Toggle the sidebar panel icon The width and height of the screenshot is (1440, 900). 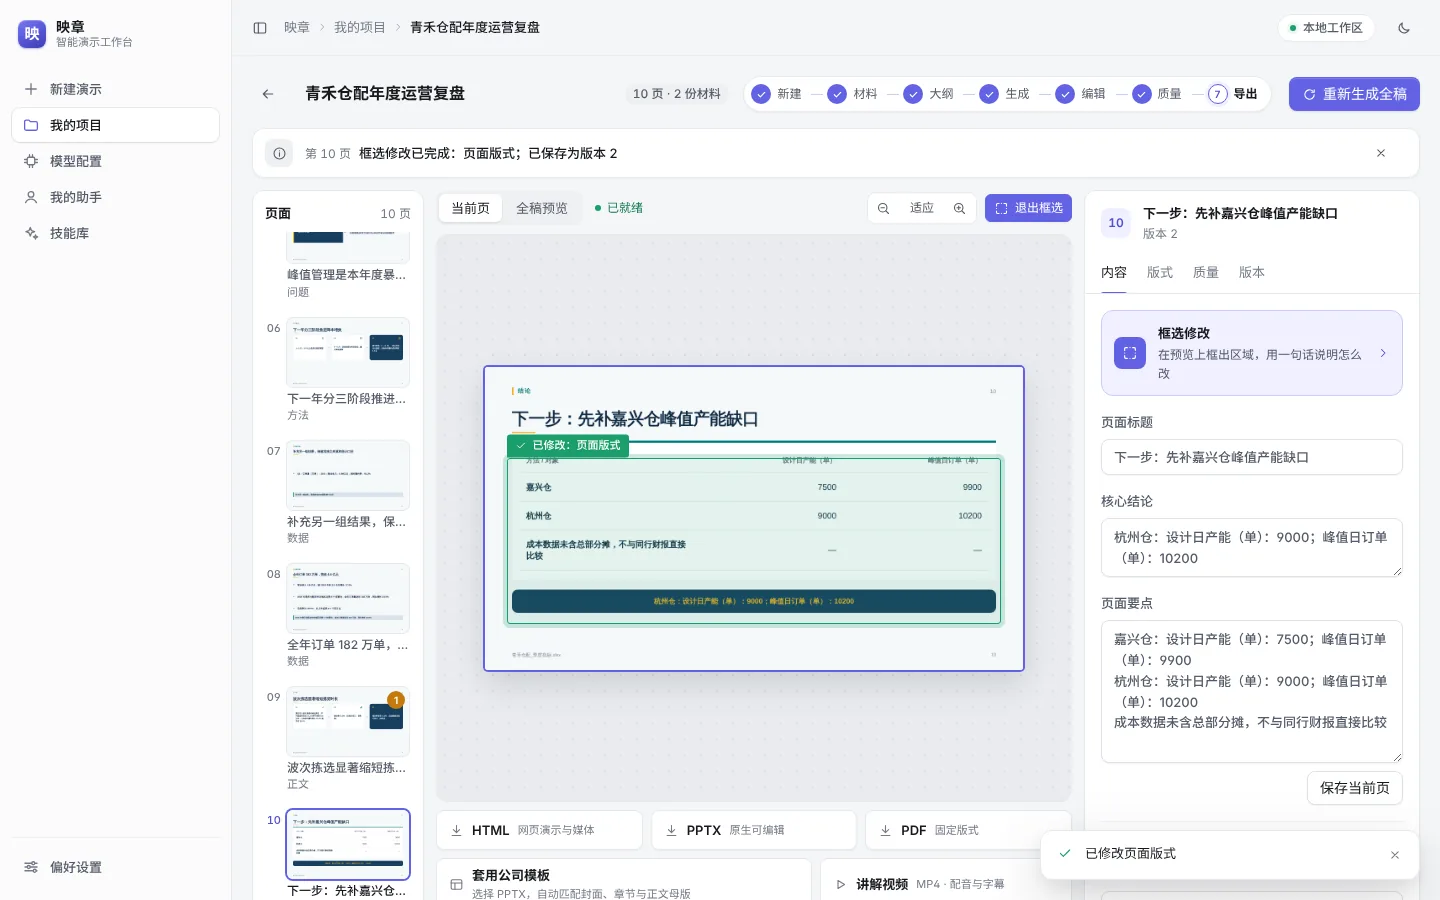tap(260, 28)
